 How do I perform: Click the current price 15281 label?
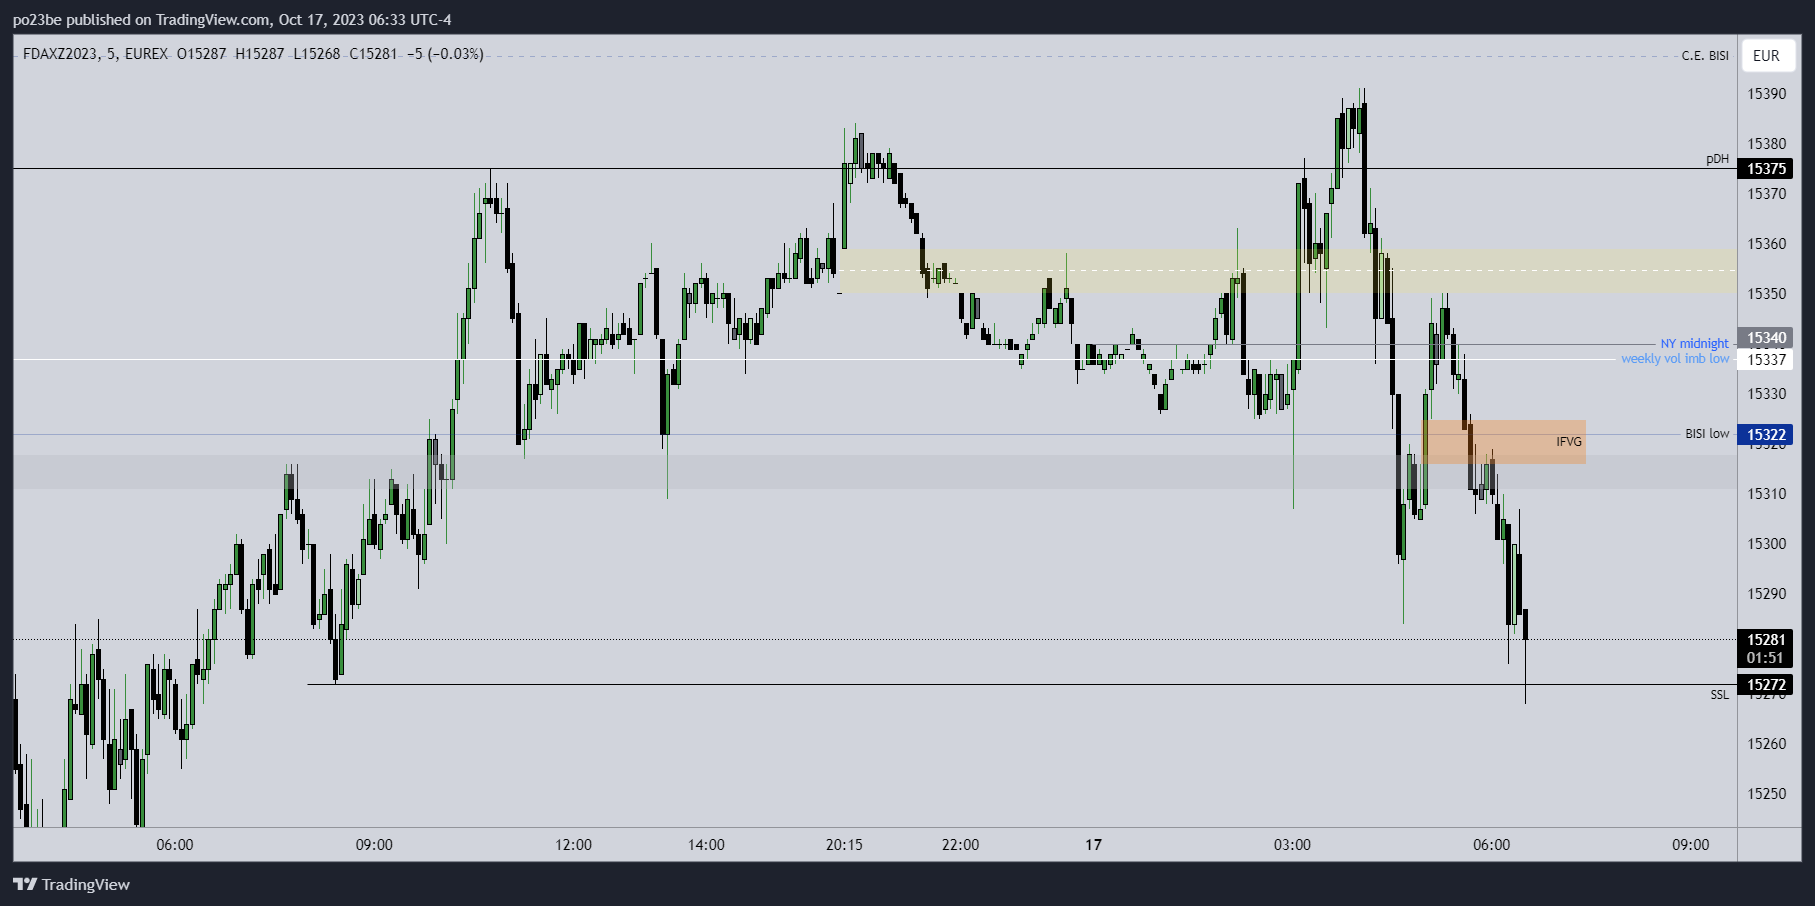(x=1766, y=639)
